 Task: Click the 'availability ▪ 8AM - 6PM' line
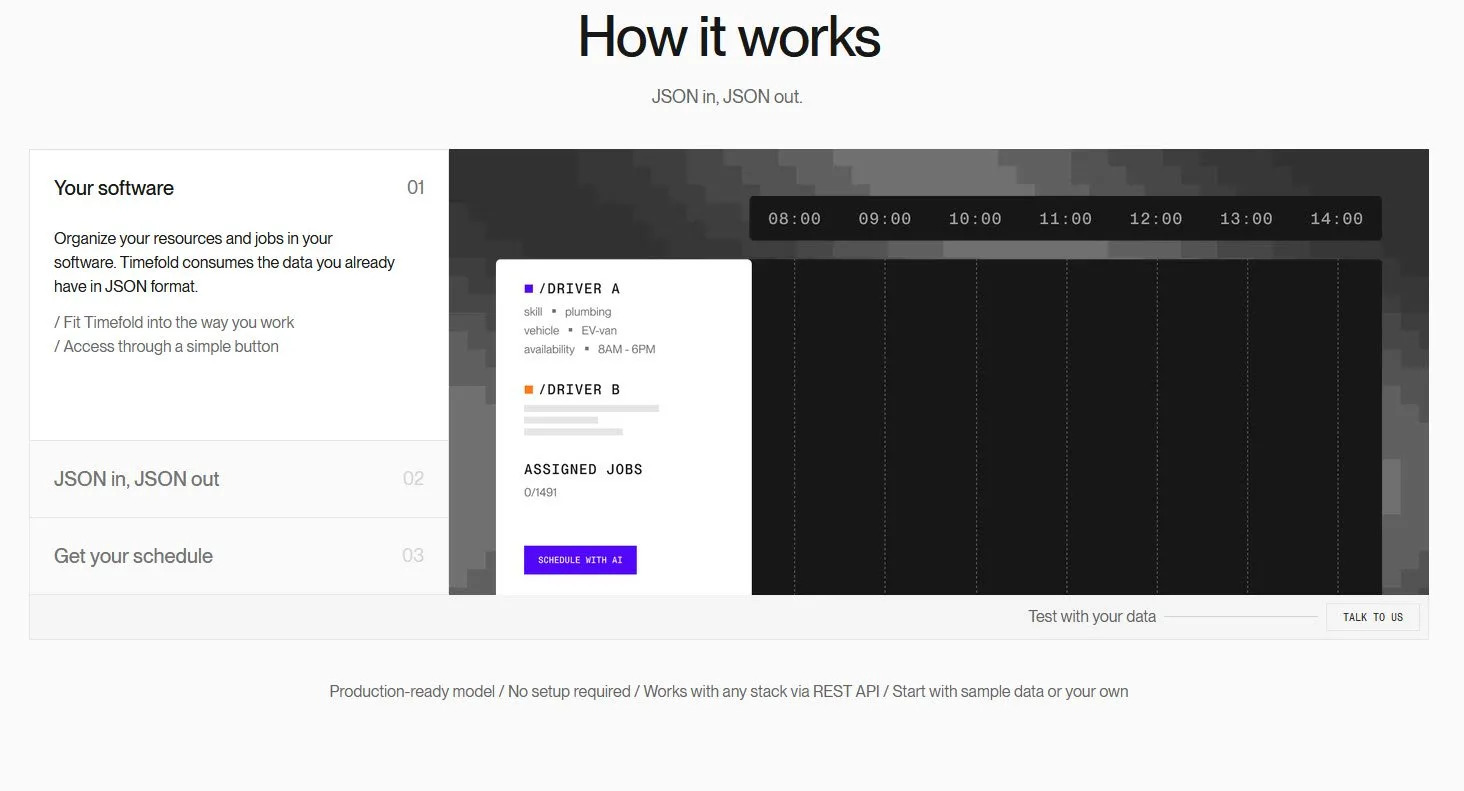(x=589, y=350)
